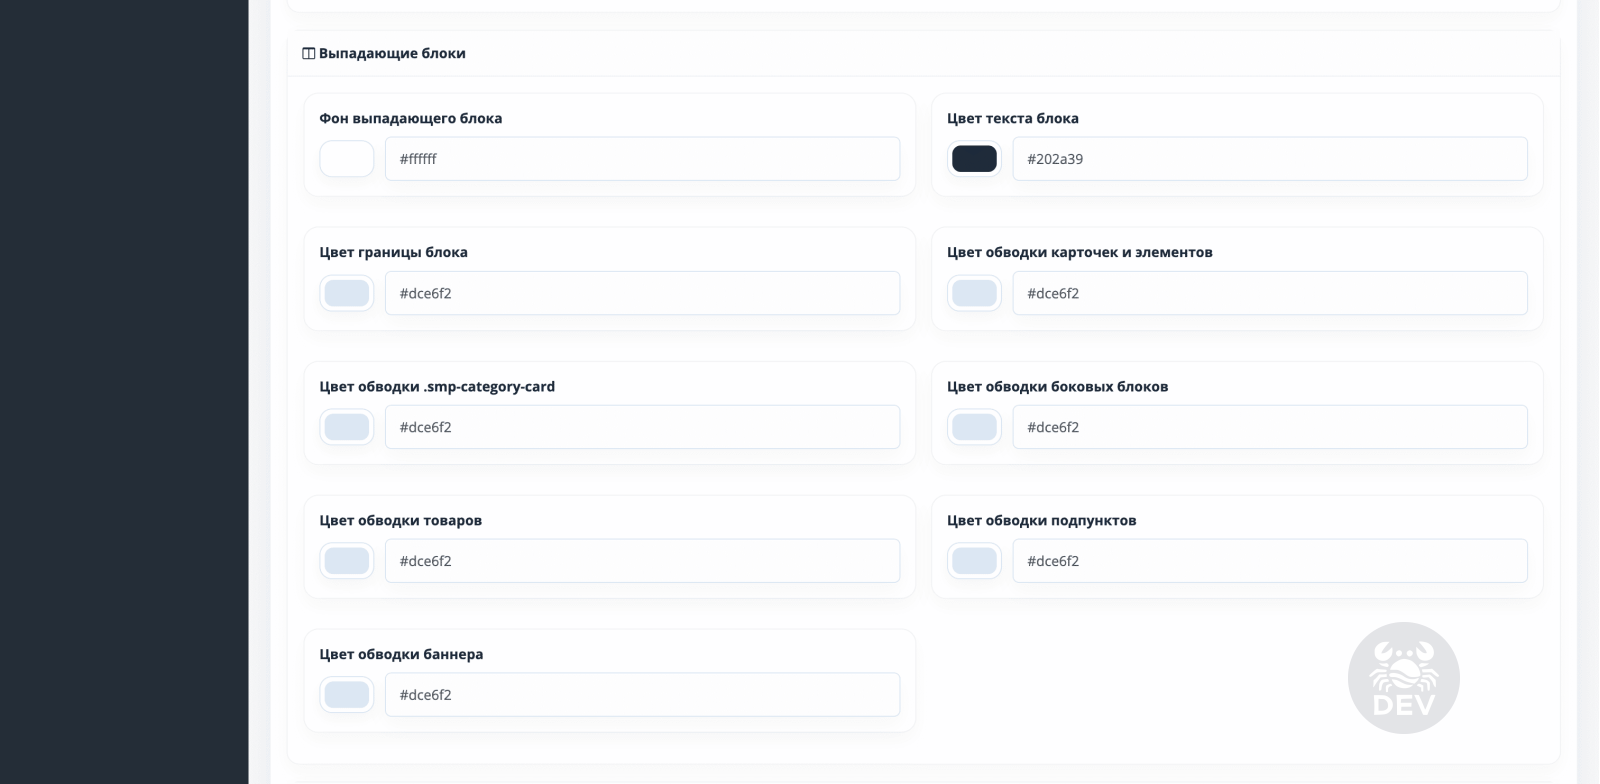Open swatch for Цвет обводки боковых блоков

pyautogui.click(x=974, y=427)
